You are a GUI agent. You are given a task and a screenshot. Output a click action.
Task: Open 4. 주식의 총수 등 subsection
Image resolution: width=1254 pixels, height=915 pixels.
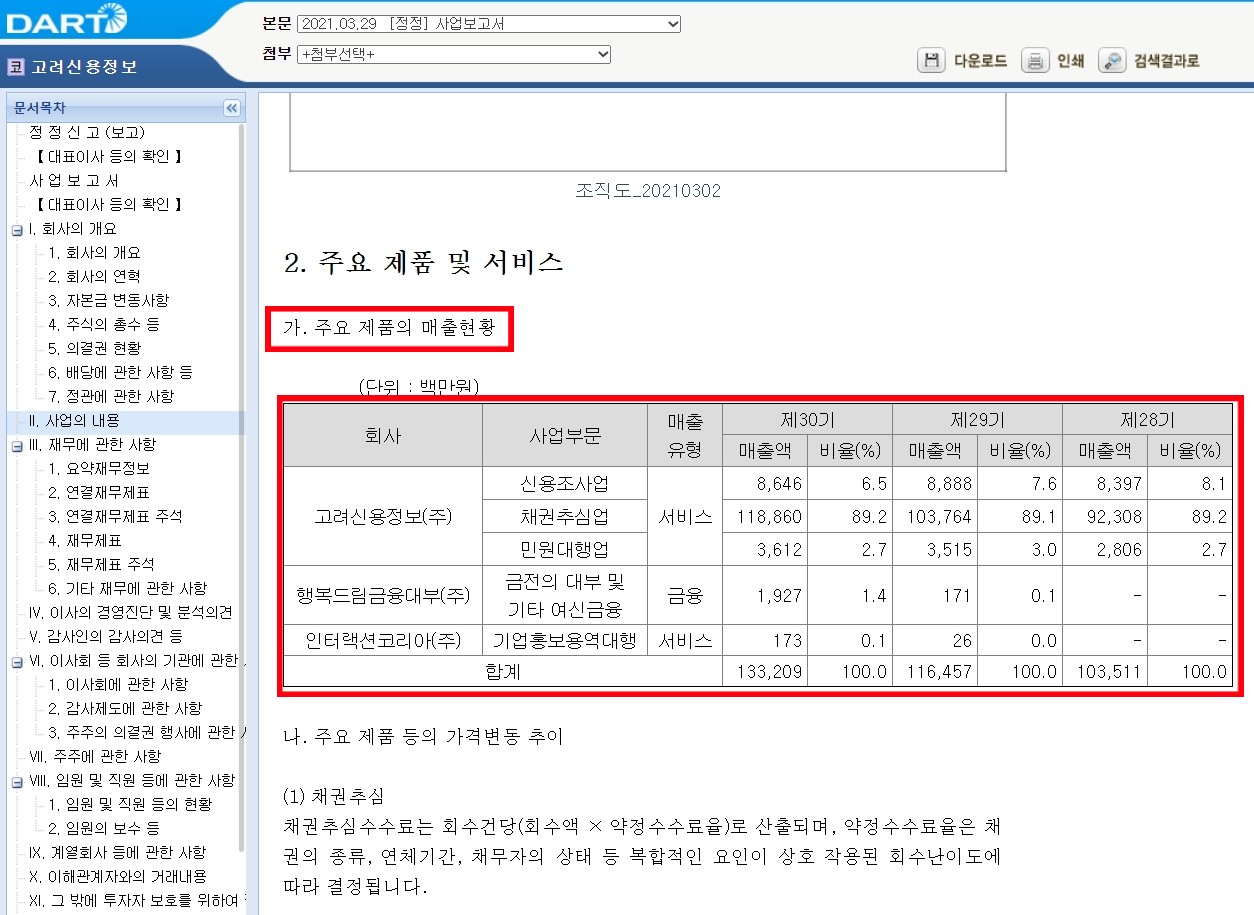tap(103, 324)
